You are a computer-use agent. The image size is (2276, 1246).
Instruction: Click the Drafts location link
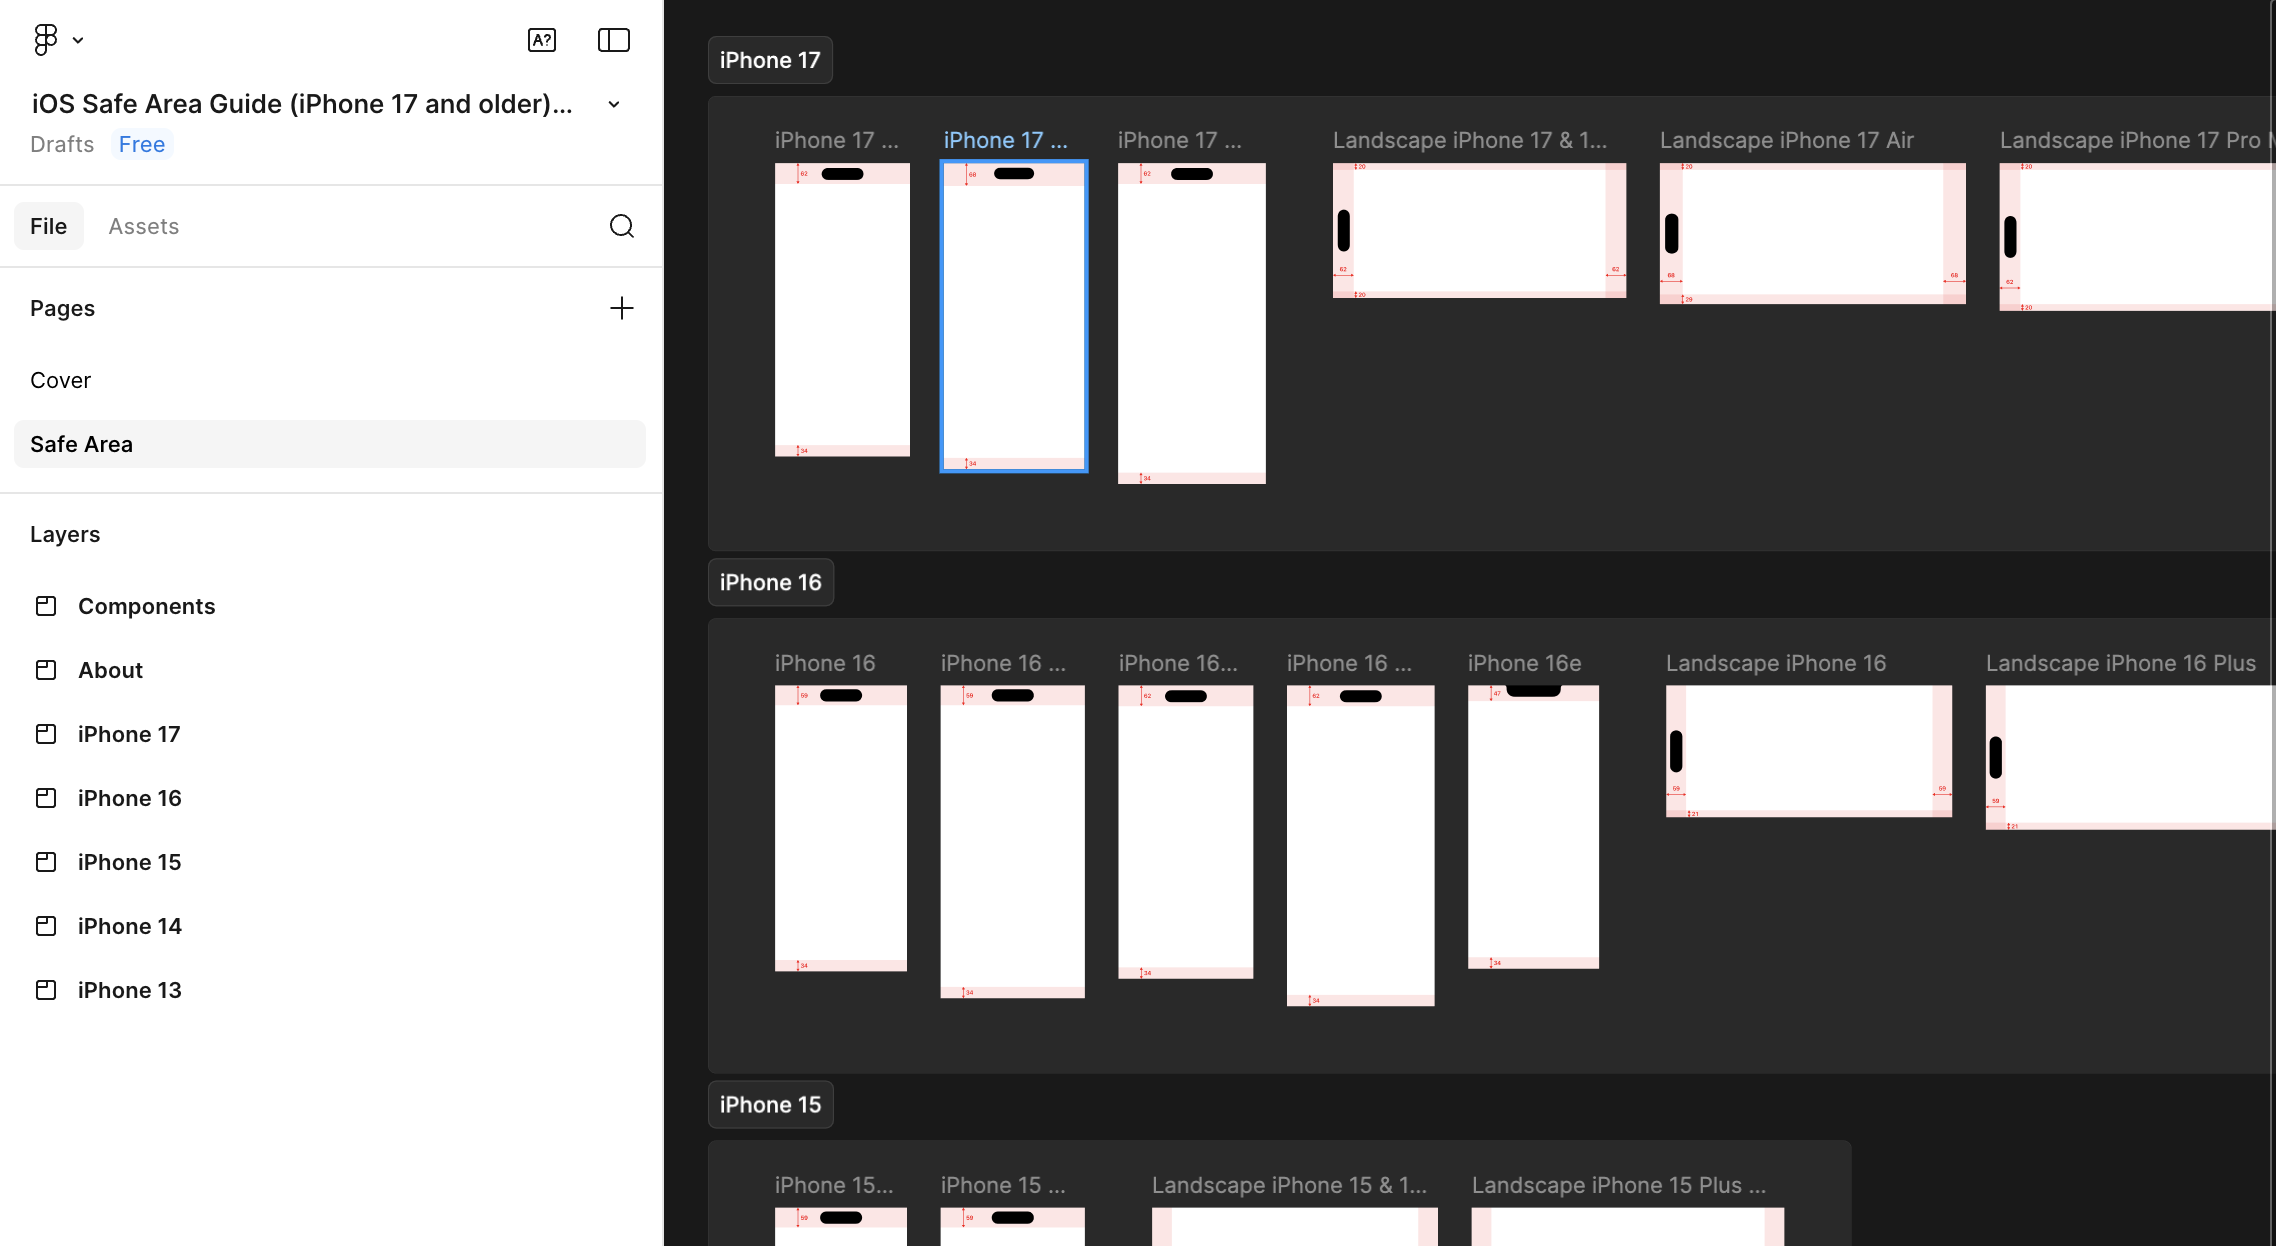pyautogui.click(x=62, y=144)
